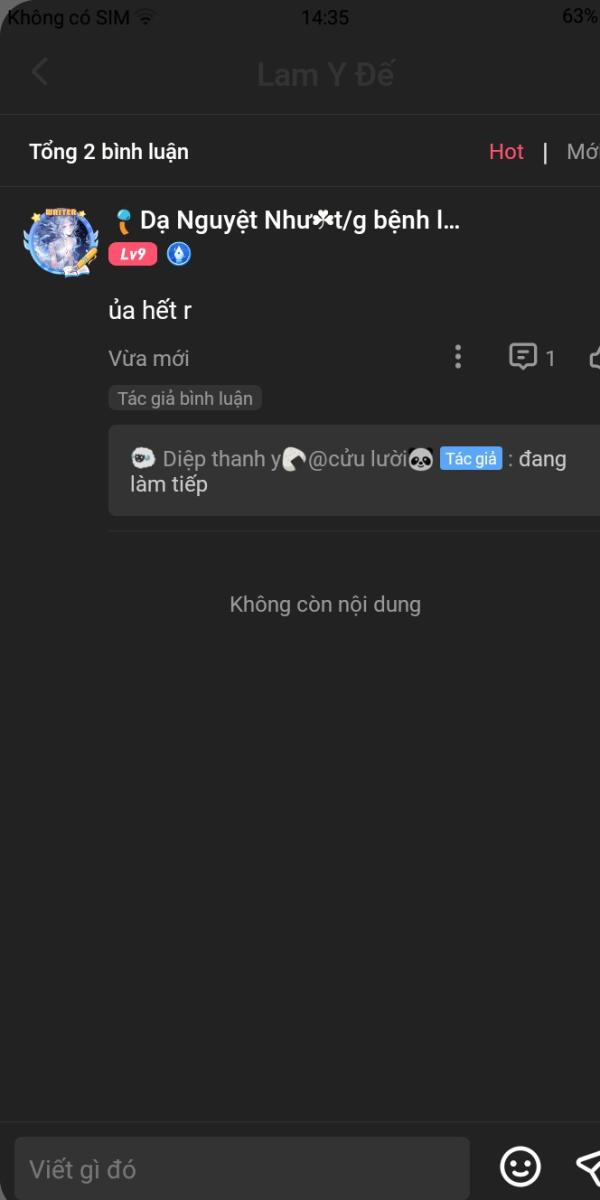
Task: Tap the Lv9 level badge
Action: pos(133,254)
